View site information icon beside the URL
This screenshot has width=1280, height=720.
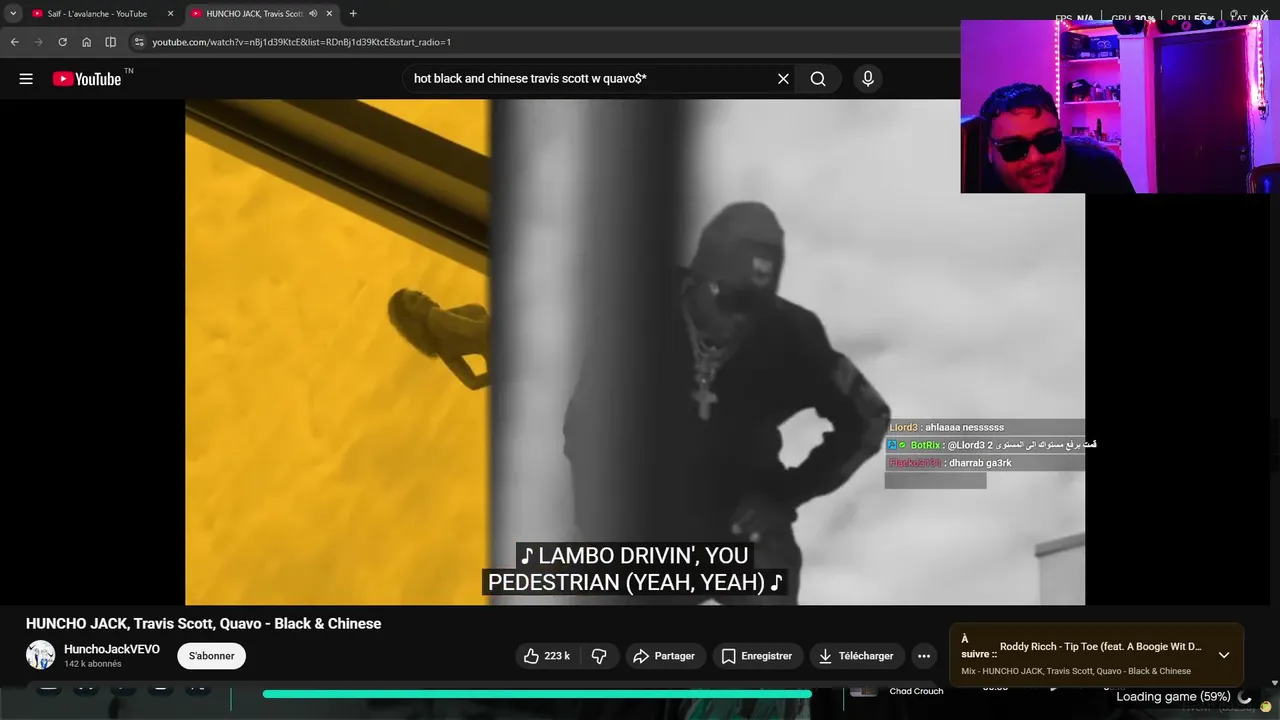139,42
